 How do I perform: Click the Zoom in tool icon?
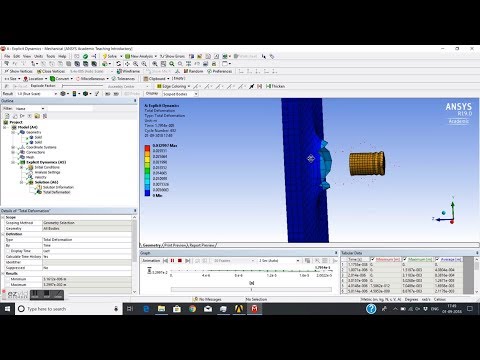(136, 64)
